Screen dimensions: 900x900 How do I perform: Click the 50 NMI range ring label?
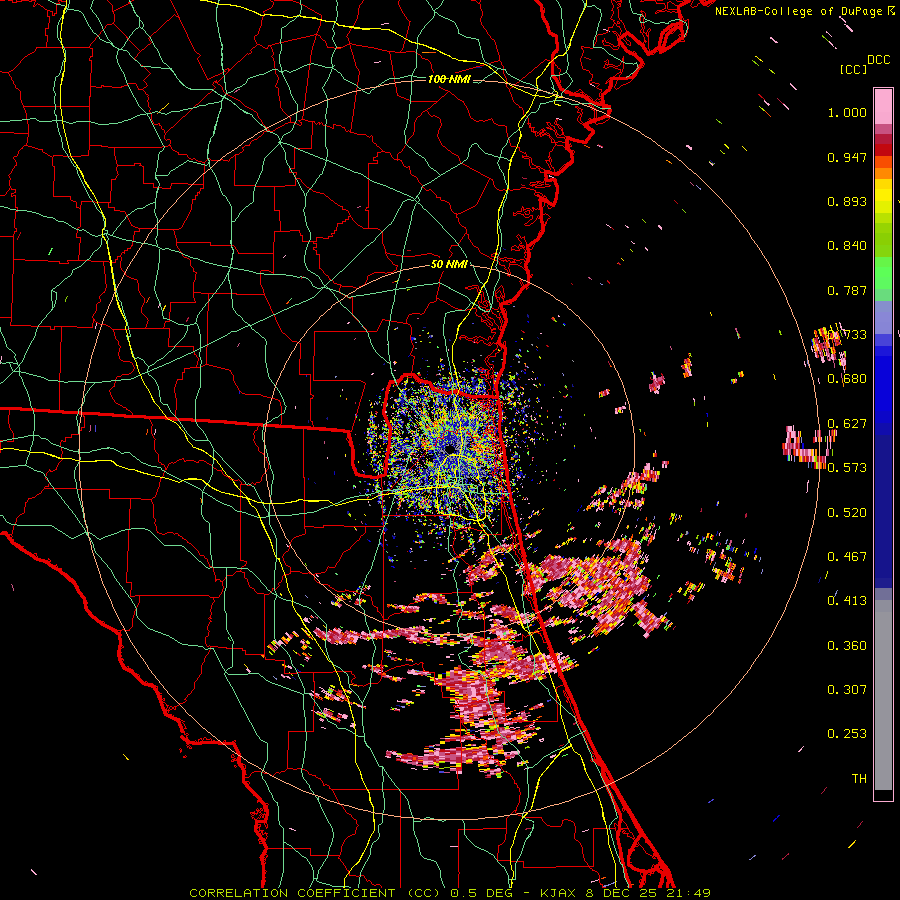[x=449, y=264]
